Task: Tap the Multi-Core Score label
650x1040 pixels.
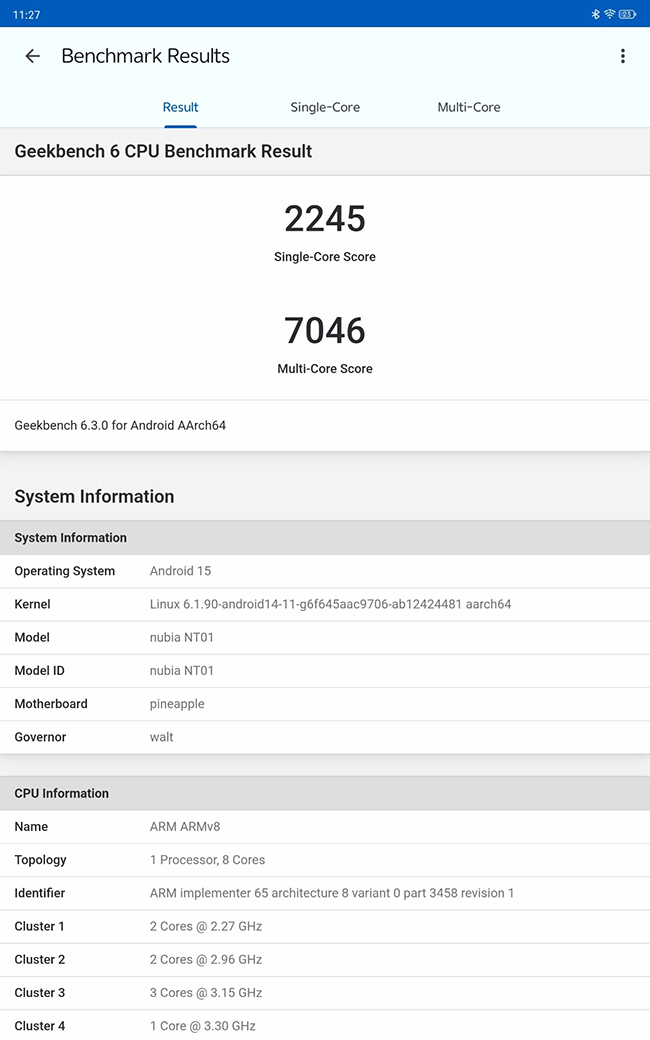Action: tap(325, 369)
